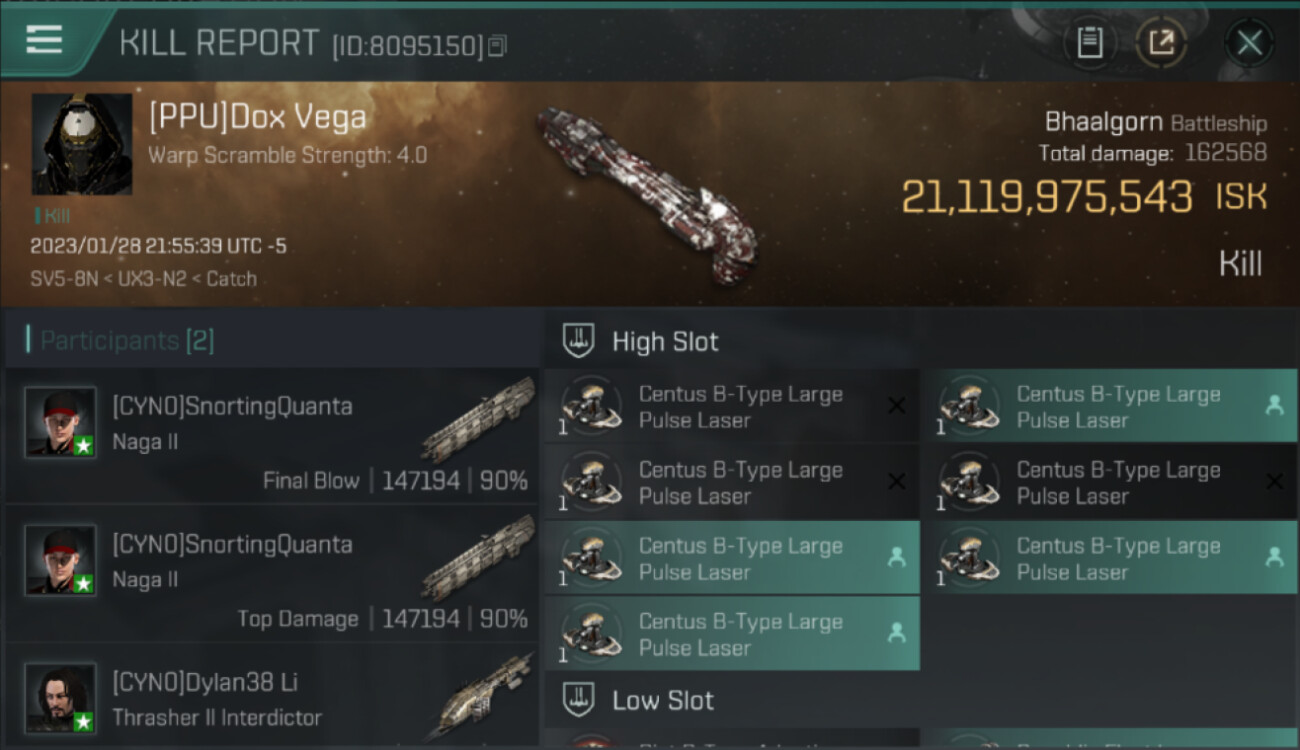The height and width of the screenshot is (750, 1300).
Task: Select the Bhaalgorn ship image
Action: tap(646, 192)
